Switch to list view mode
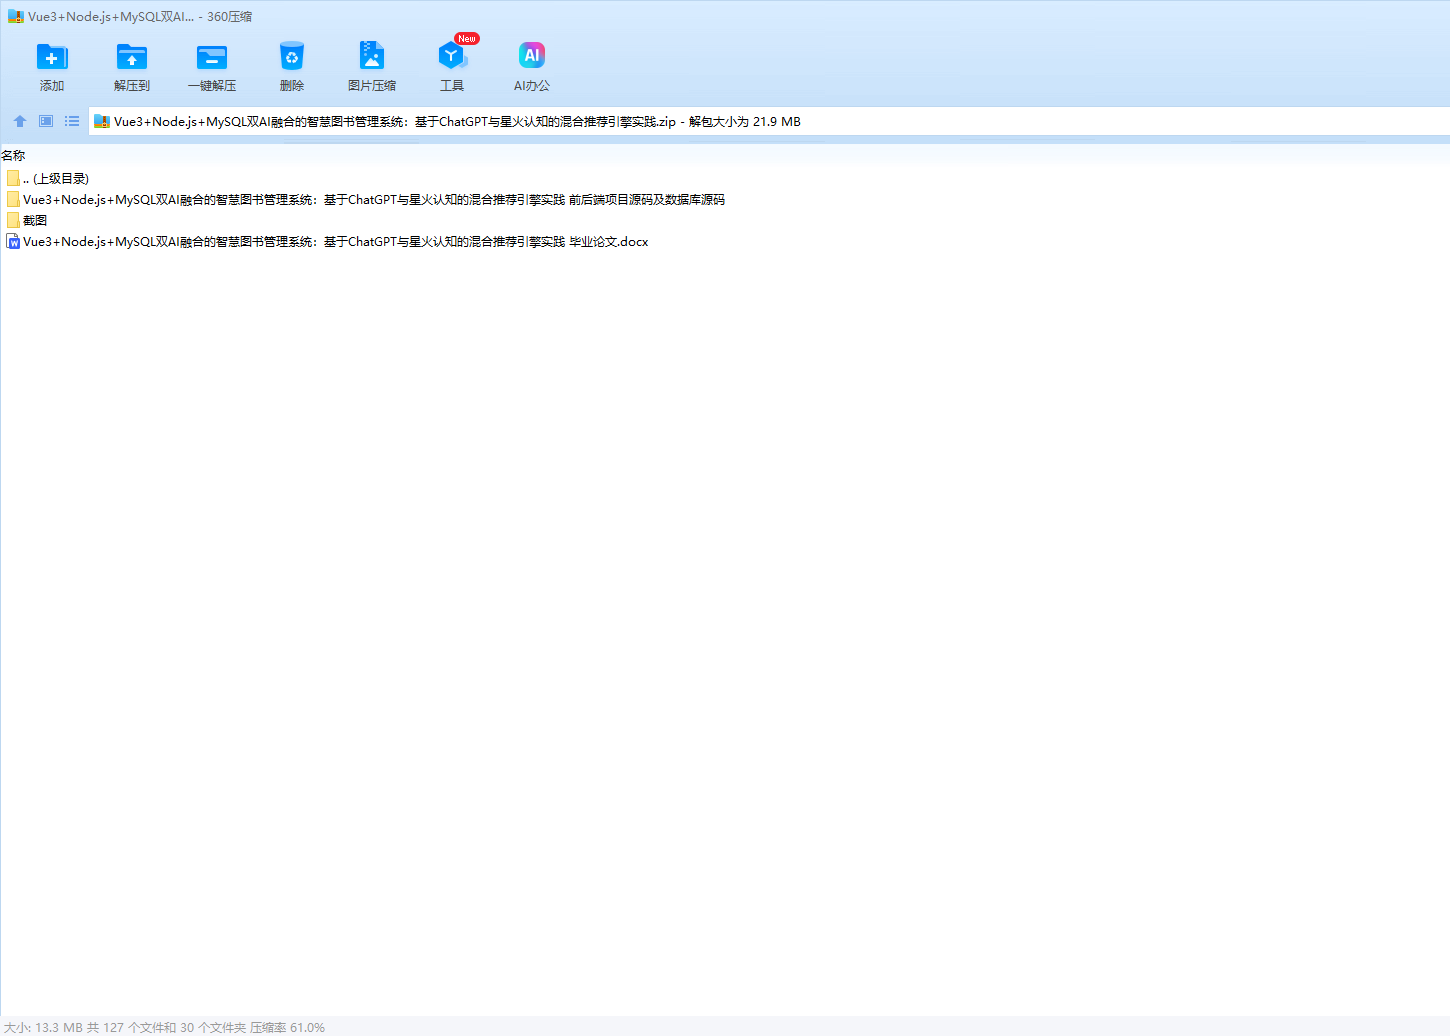 pyautogui.click(x=72, y=121)
